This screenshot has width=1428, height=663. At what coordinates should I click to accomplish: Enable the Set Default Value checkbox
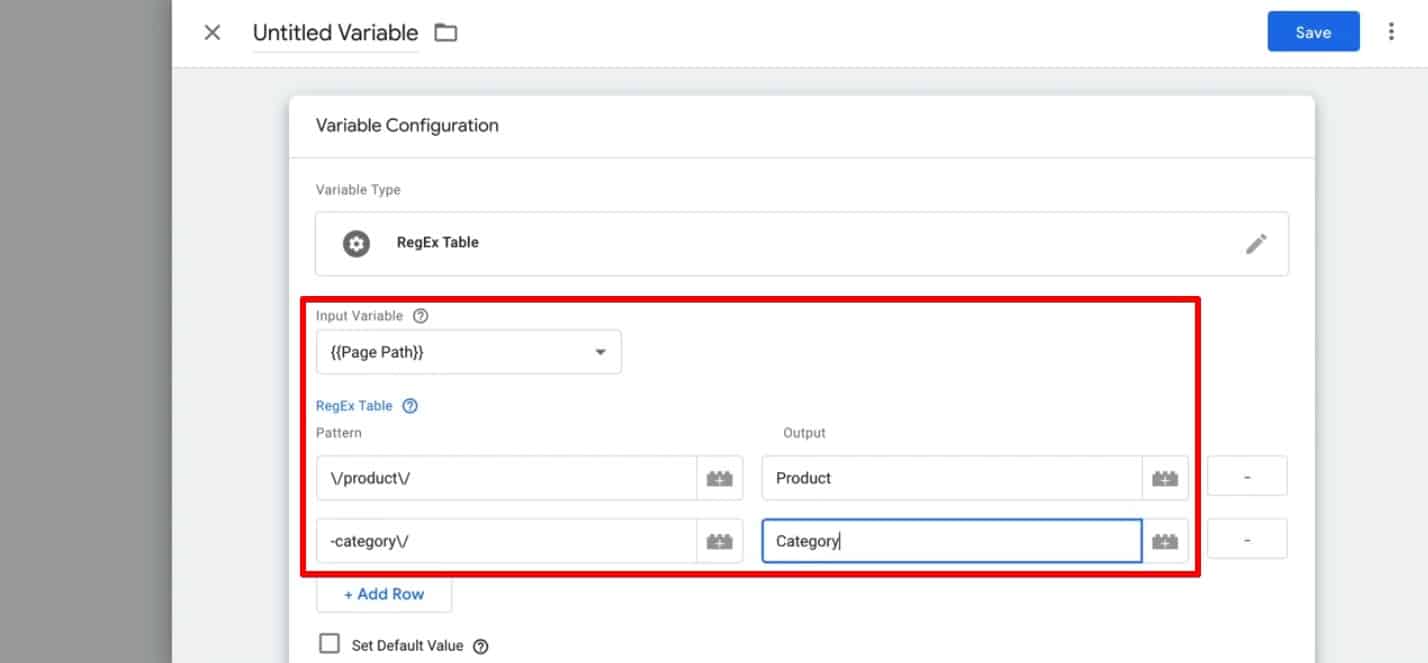point(329,644)
